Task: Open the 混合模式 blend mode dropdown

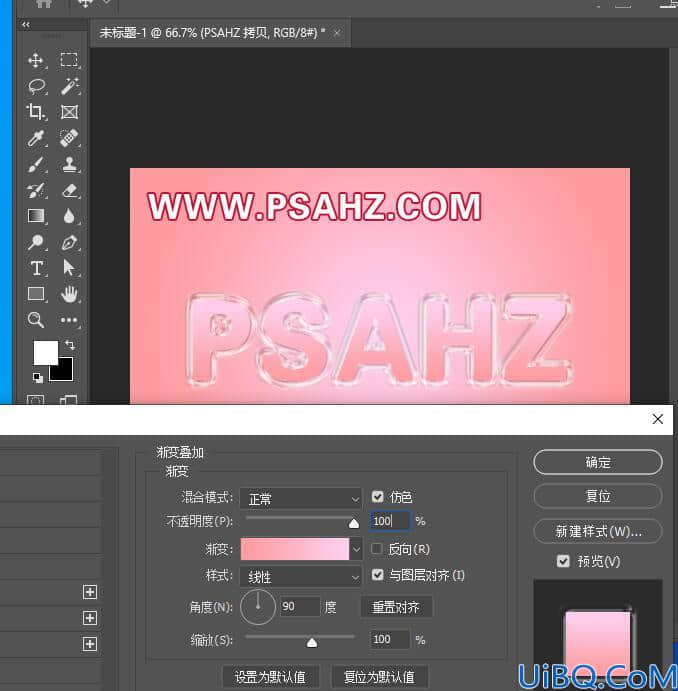Action: click(300, 499)
